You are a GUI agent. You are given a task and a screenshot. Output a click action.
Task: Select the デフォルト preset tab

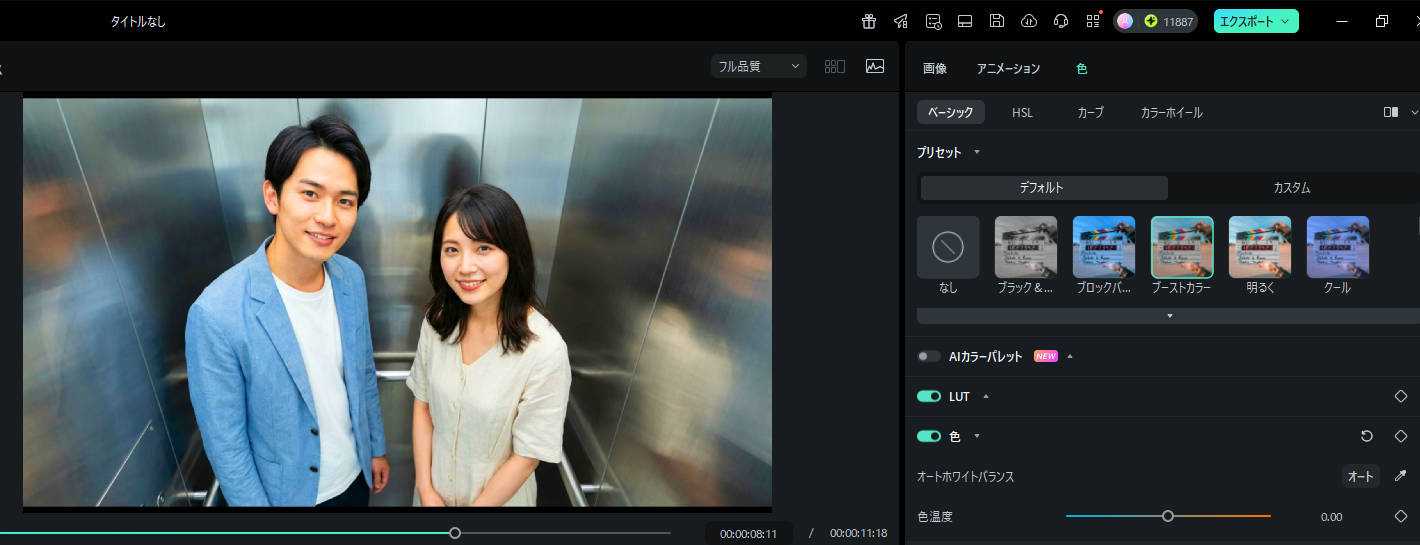[x=1043, y=188]
